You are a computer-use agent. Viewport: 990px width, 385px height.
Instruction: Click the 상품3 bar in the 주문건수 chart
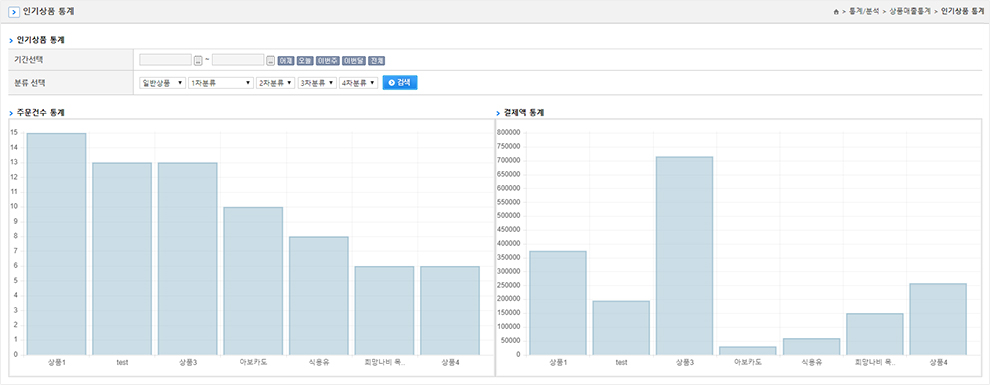188,259
